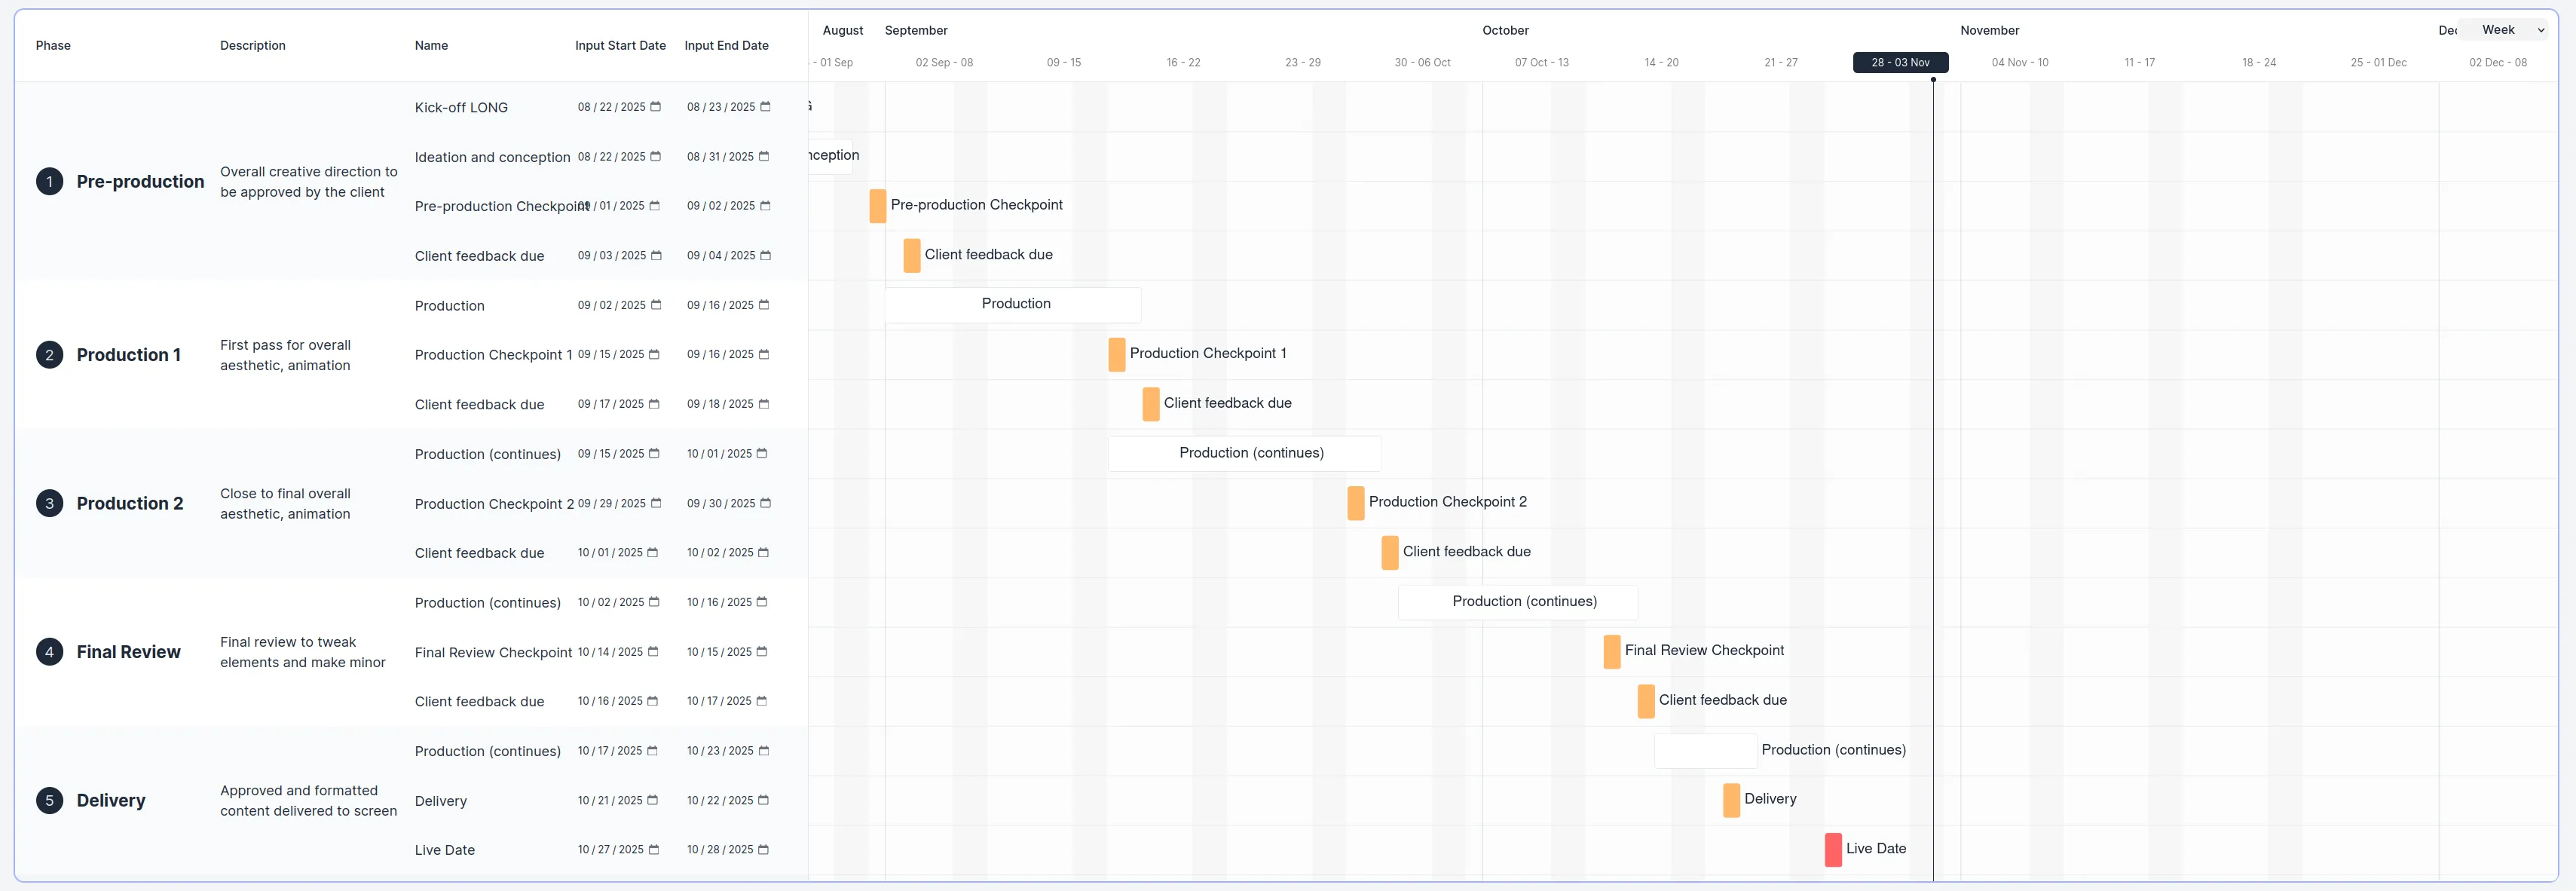Click the Phase 1 numbered badge

pos(49,181)
